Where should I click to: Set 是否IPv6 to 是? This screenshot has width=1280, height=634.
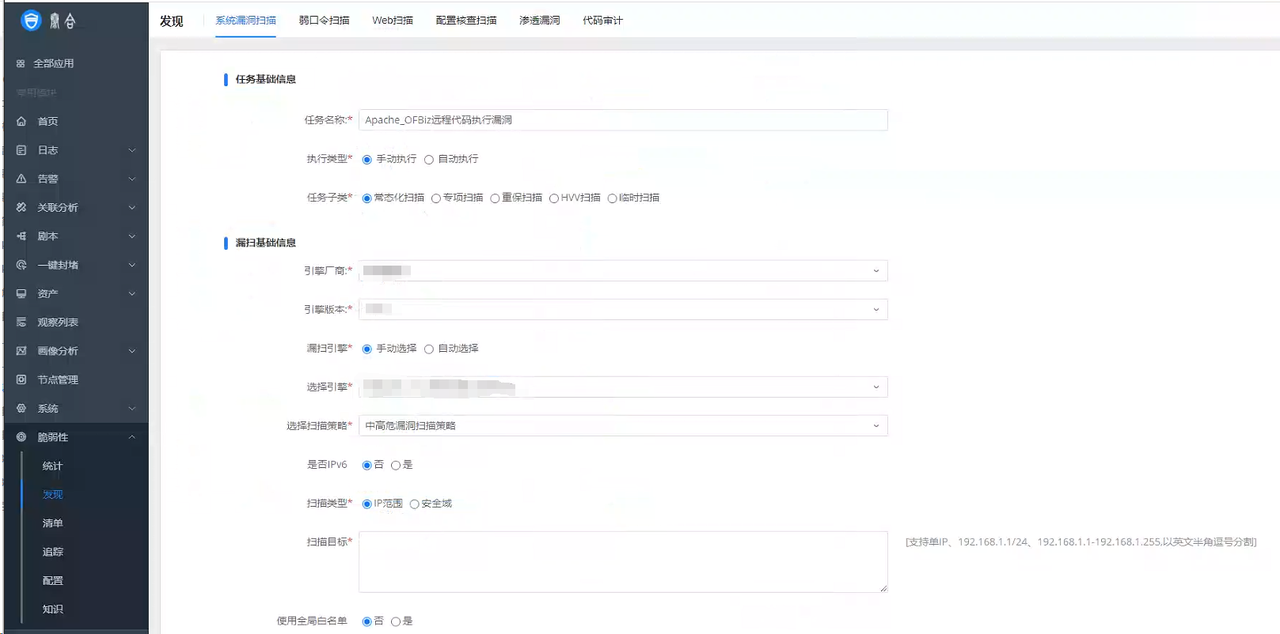(x=396, y=464)
